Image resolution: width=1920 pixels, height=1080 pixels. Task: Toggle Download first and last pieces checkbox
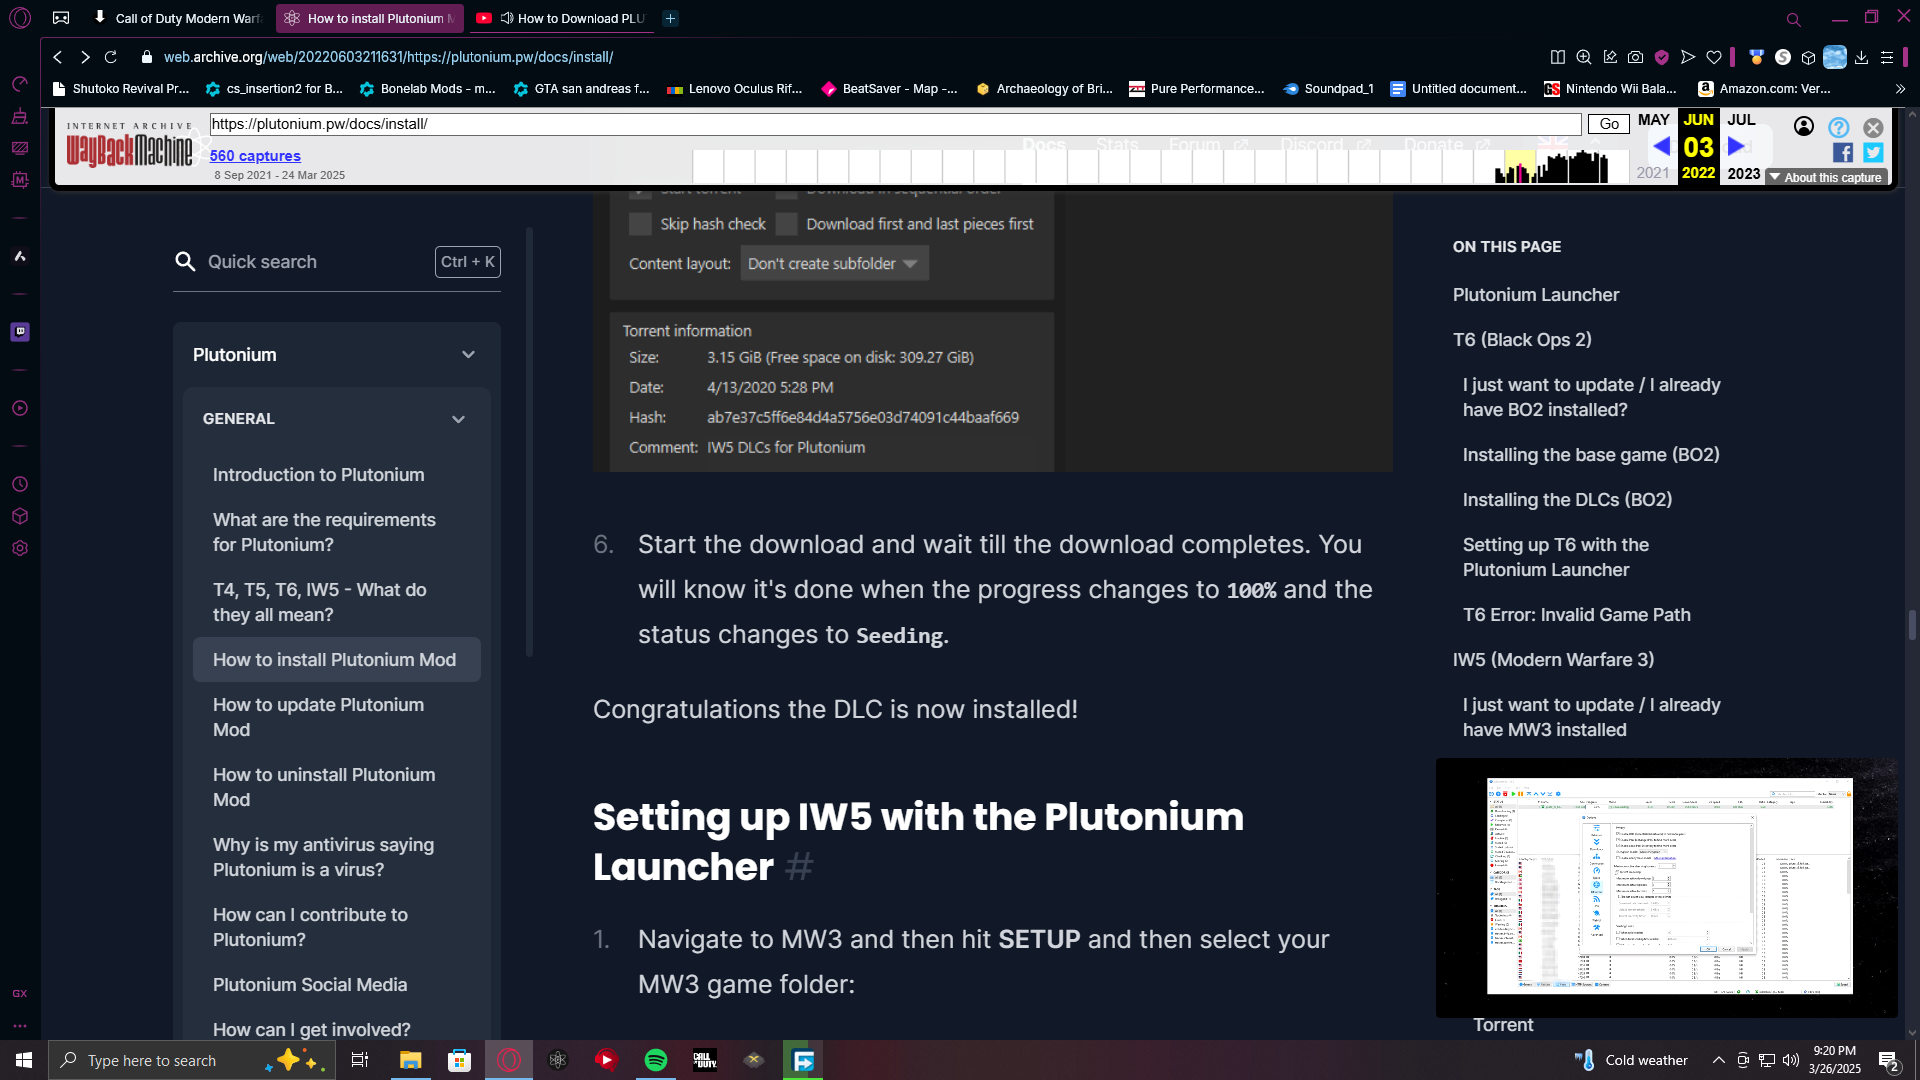787,224
